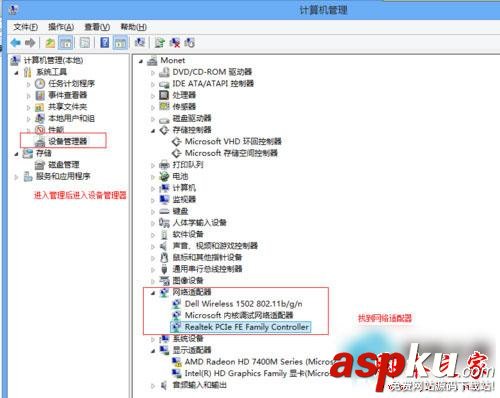Click the uninstall device icon with red X
This screenshot has width=500, height=398.
[175, 43]
